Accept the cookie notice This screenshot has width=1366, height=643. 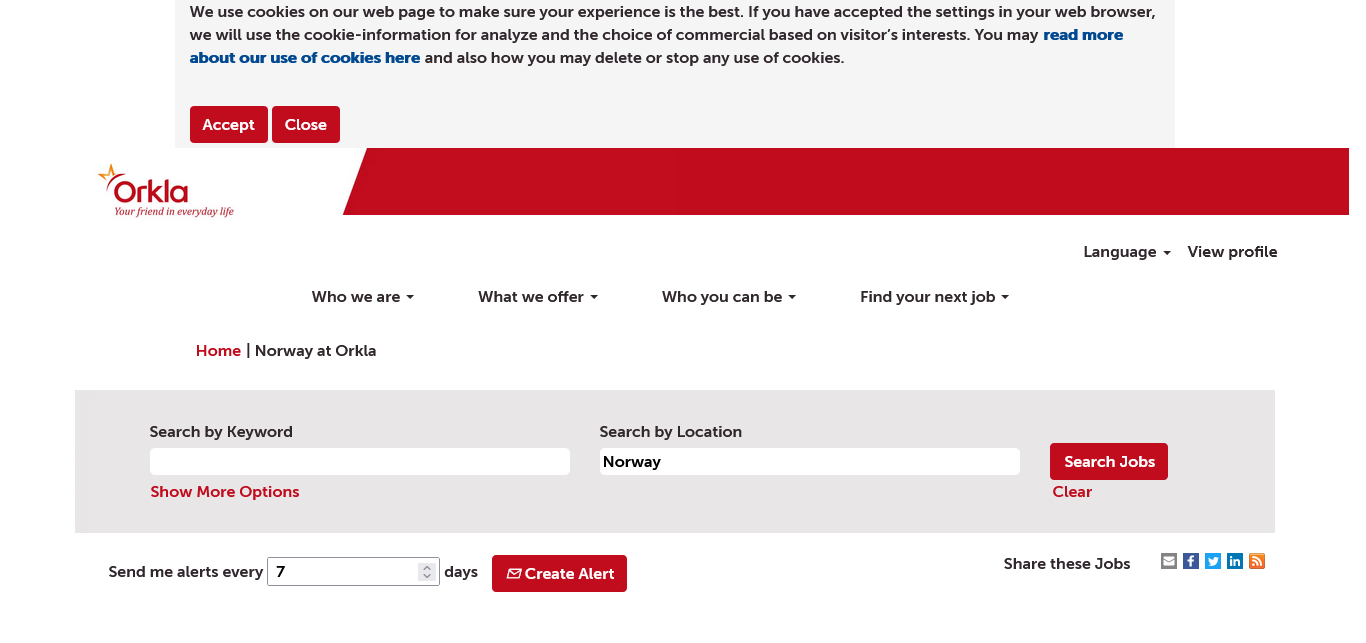point(228,125)
